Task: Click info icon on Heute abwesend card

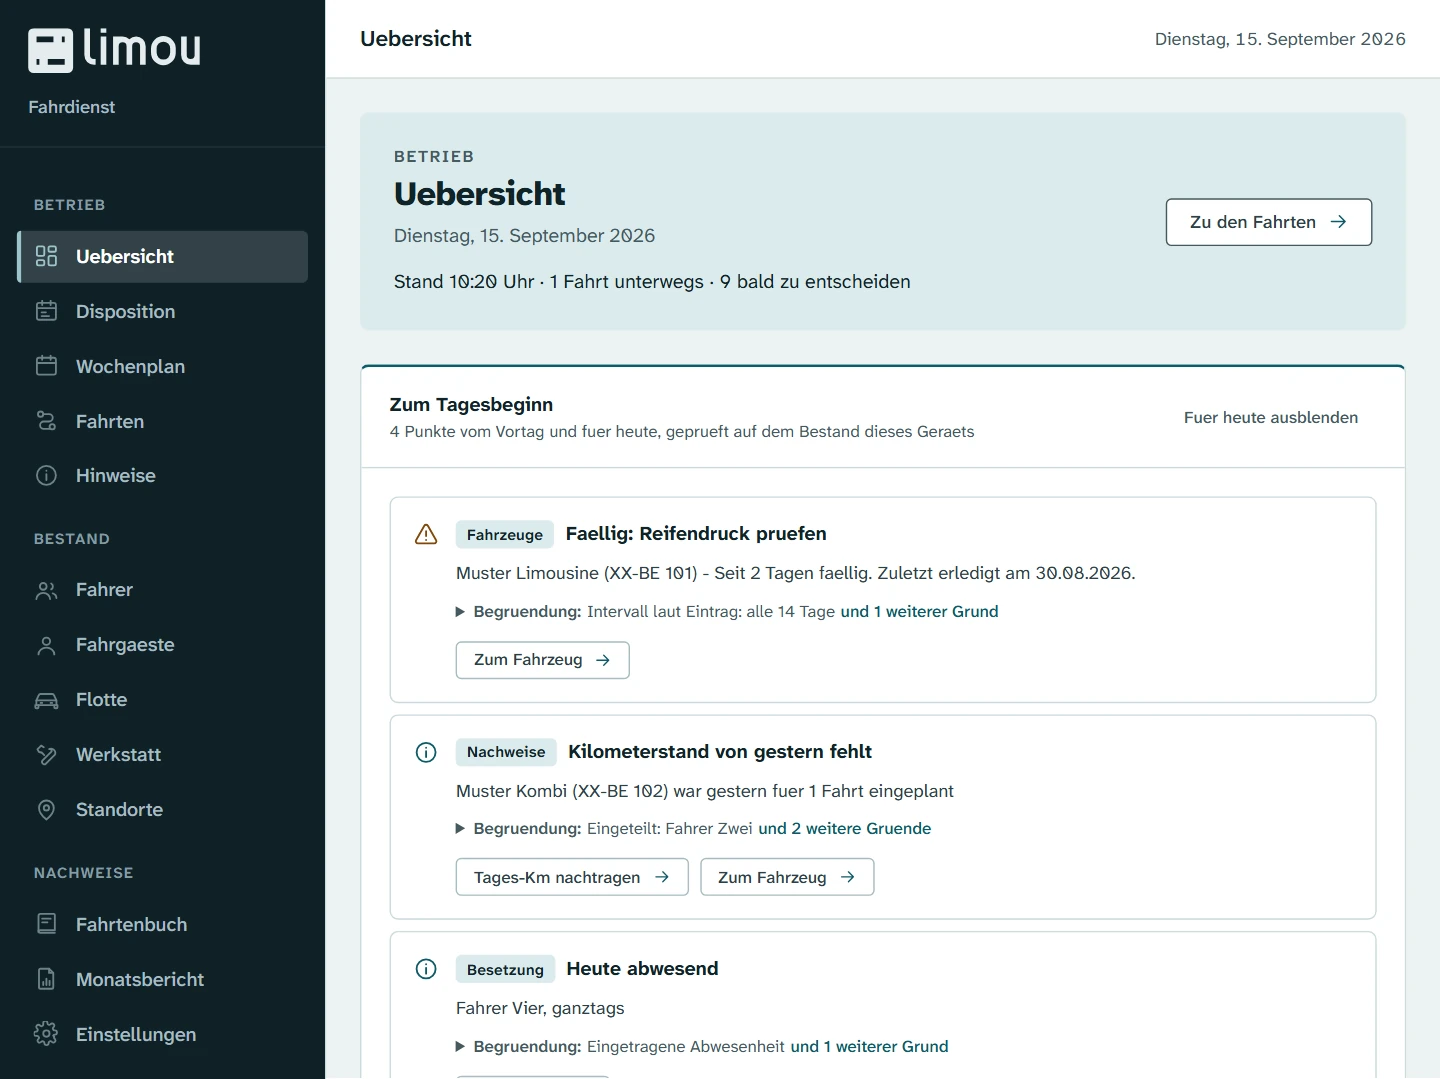Action: pos(426,969)
